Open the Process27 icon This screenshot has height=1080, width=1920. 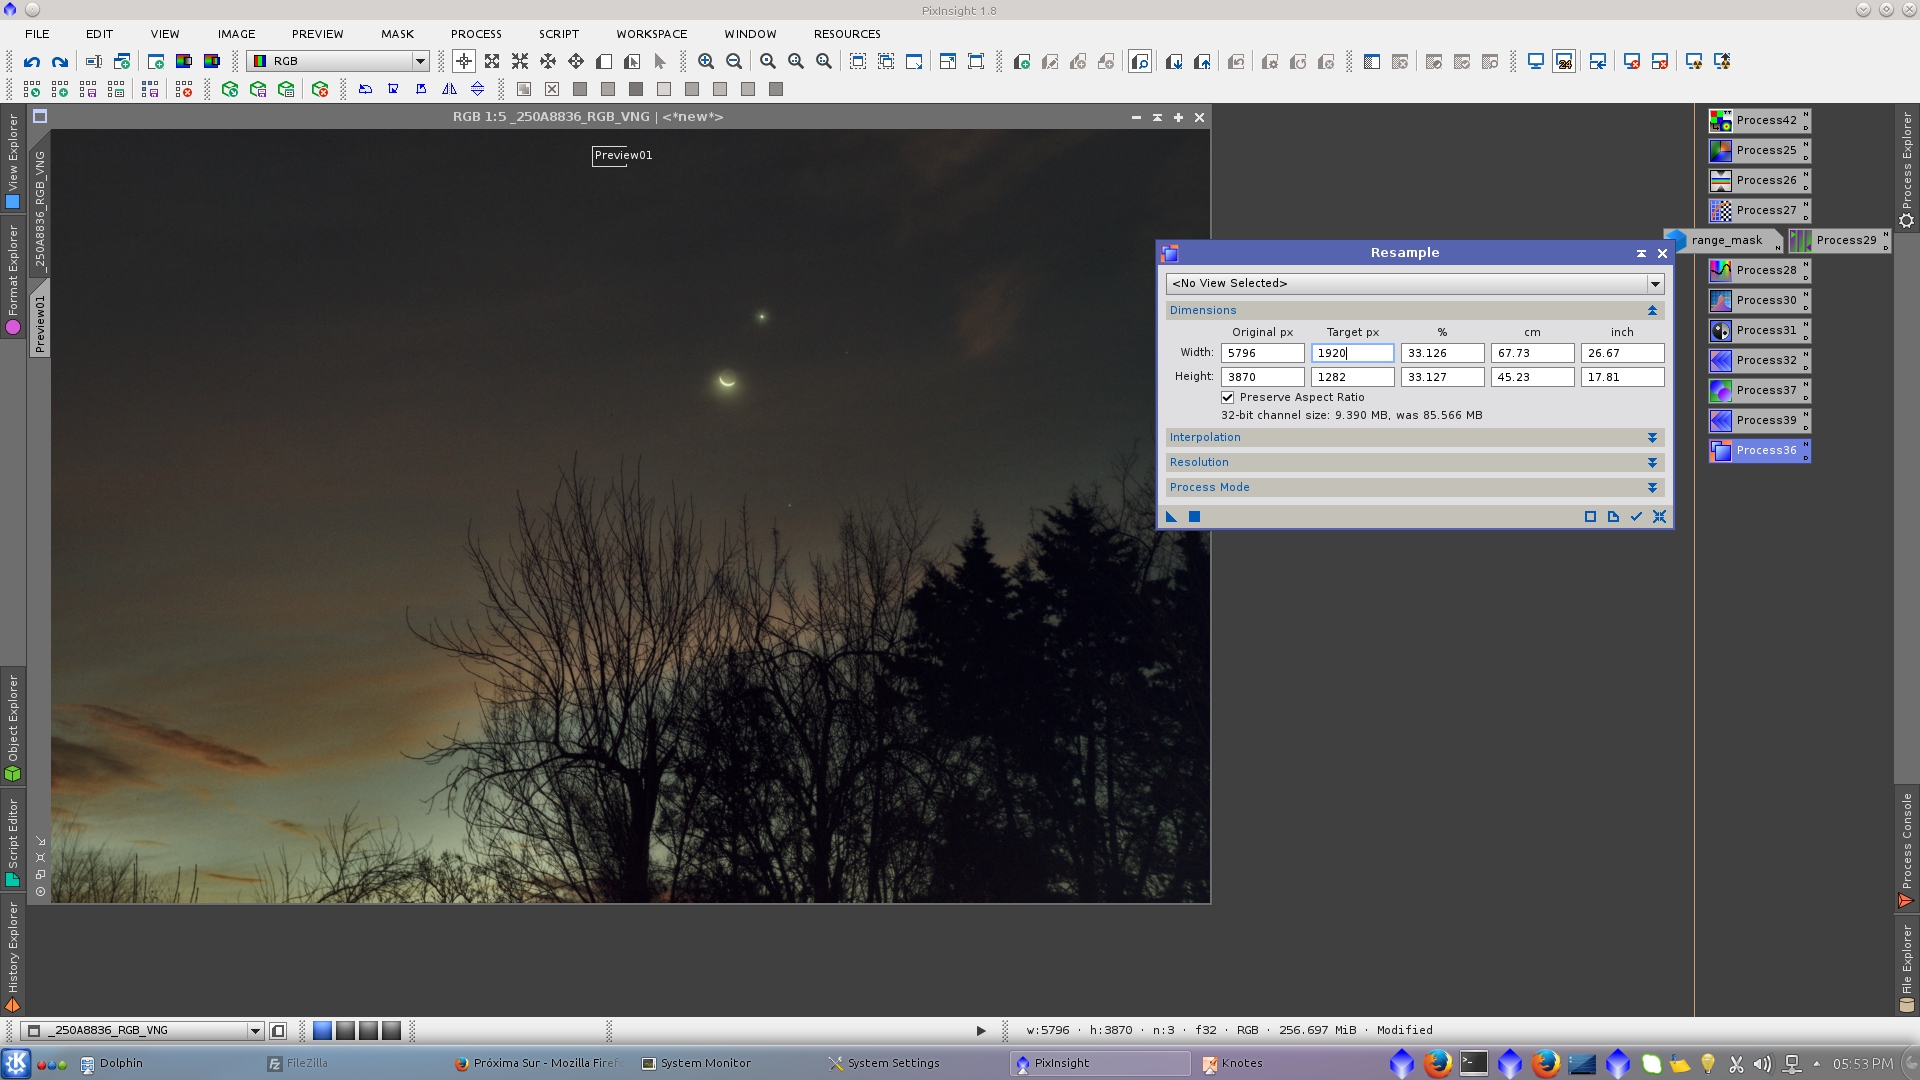(1759, 210)
